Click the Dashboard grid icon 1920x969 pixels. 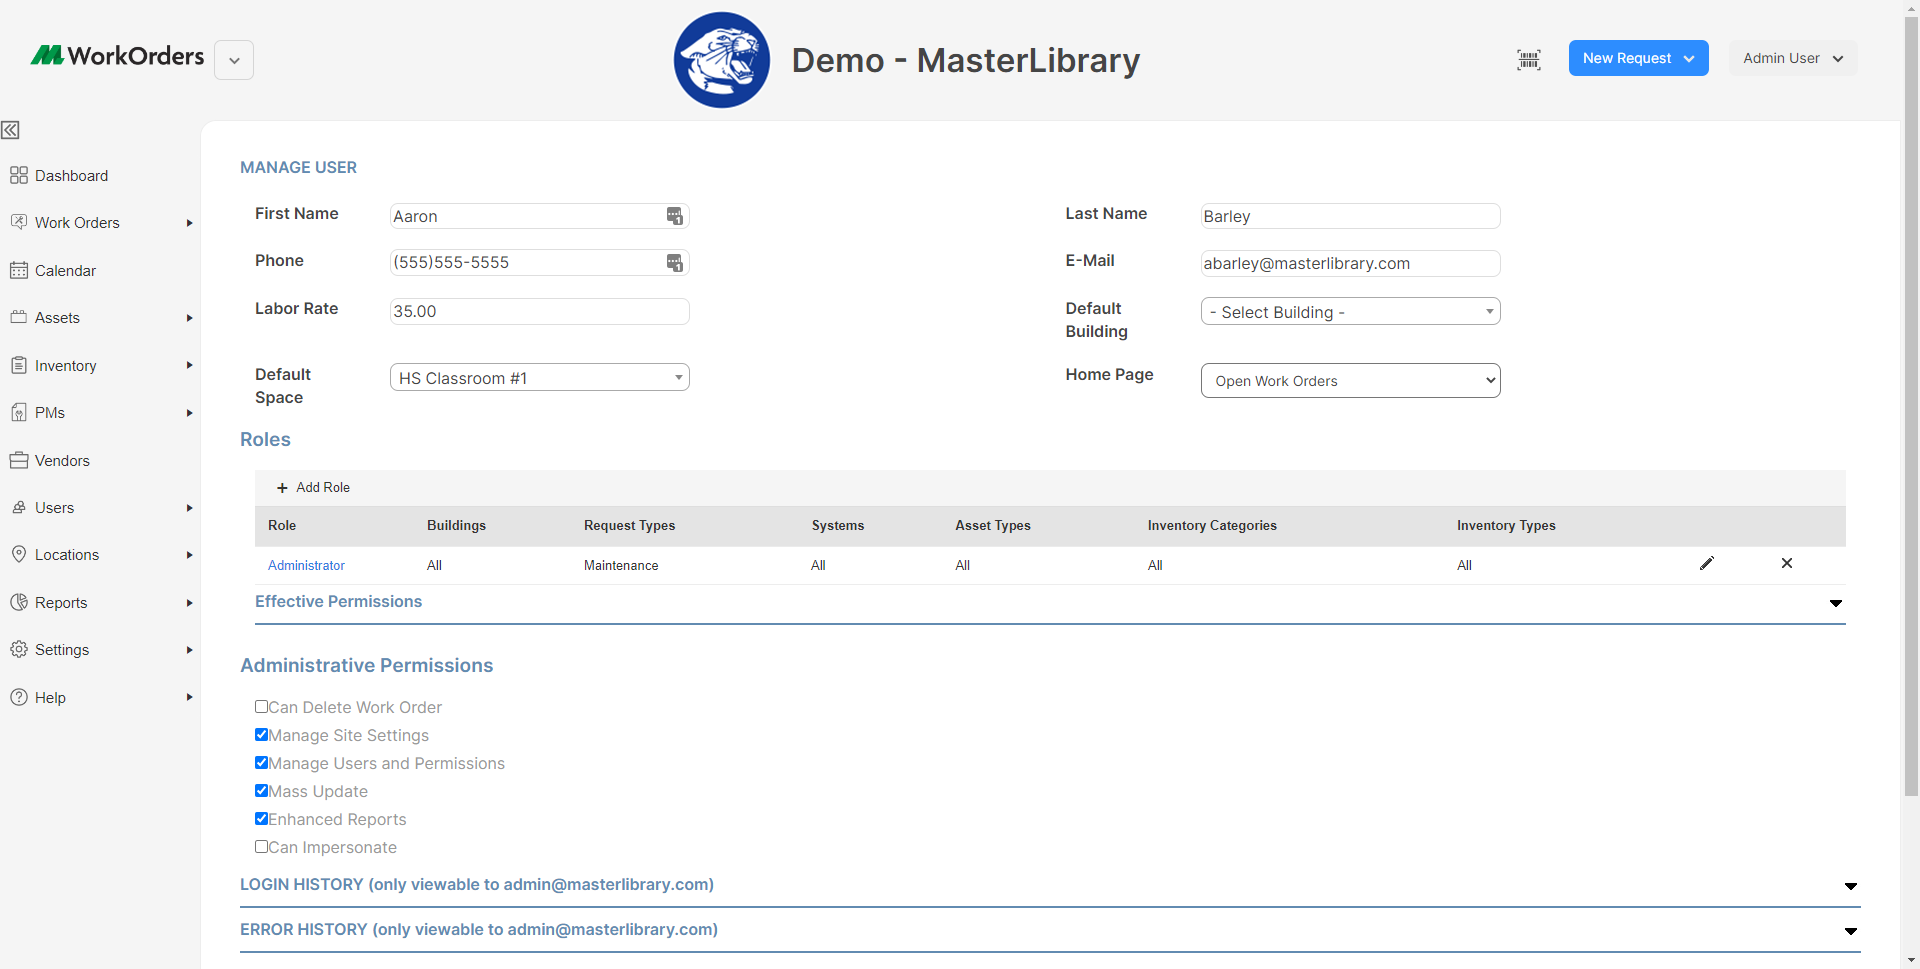click(x=19, y=175)
